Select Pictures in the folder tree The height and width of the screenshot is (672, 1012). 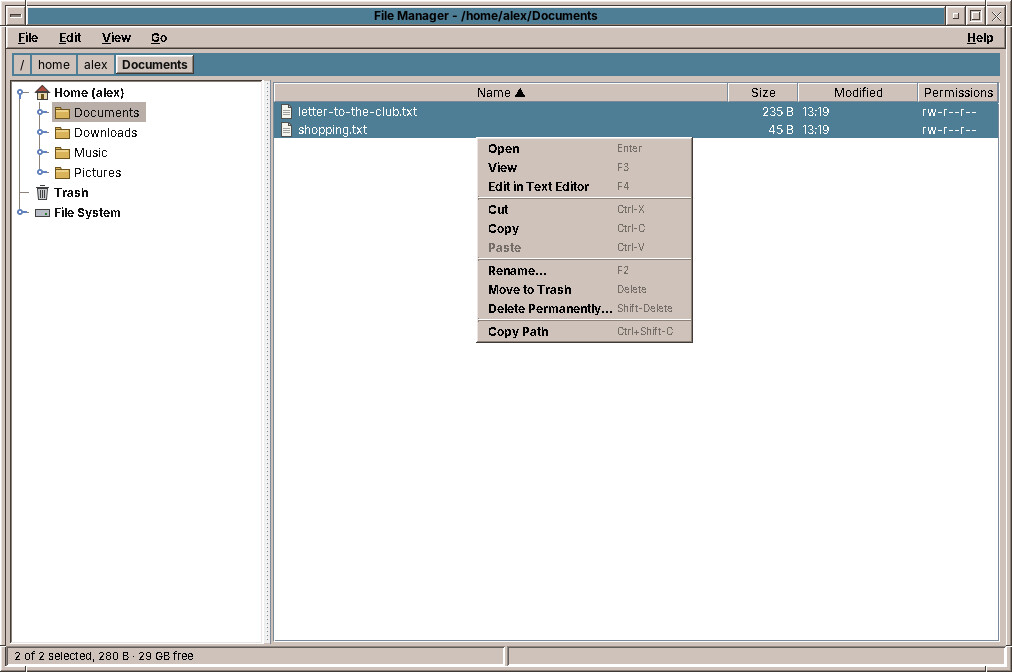(x=97, y=172)
